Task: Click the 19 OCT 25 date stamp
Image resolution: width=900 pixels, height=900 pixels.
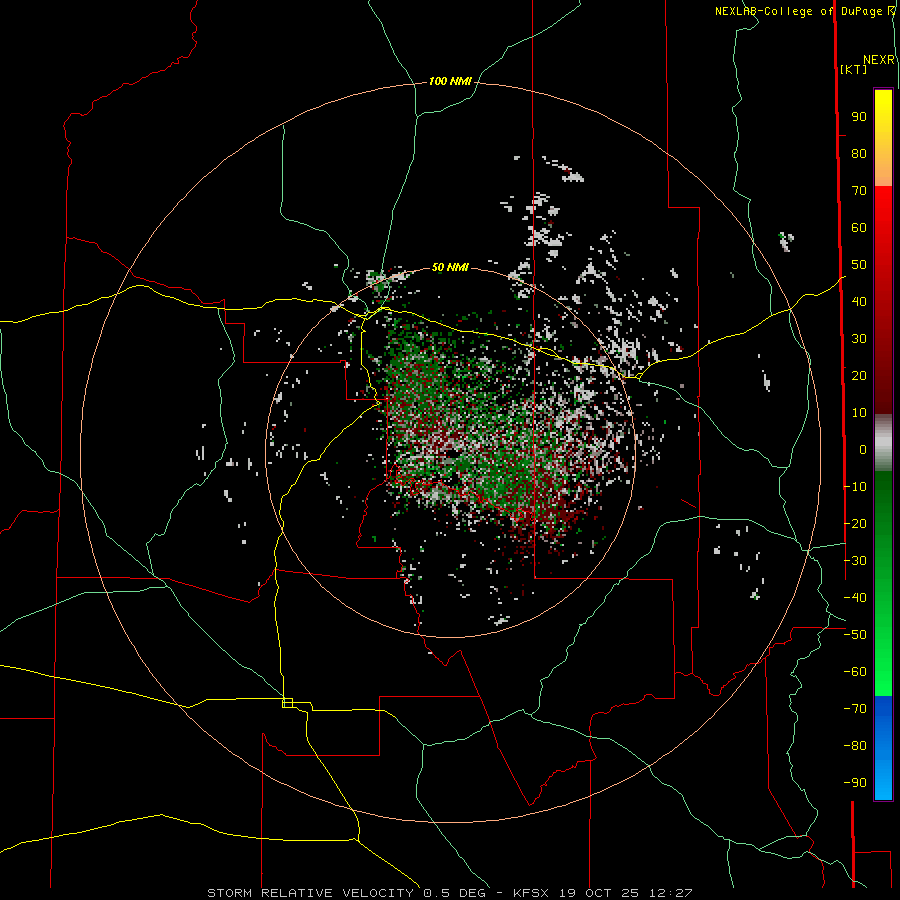Action: coord(599,893)
